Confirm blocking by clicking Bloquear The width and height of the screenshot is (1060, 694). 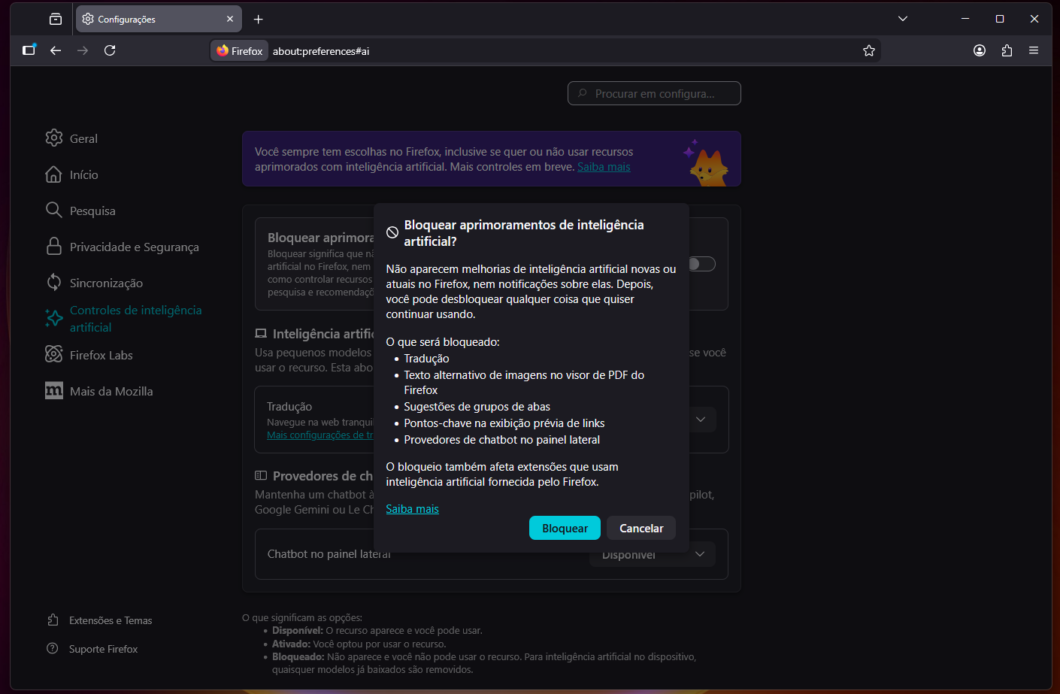click(x=564, y=527)
